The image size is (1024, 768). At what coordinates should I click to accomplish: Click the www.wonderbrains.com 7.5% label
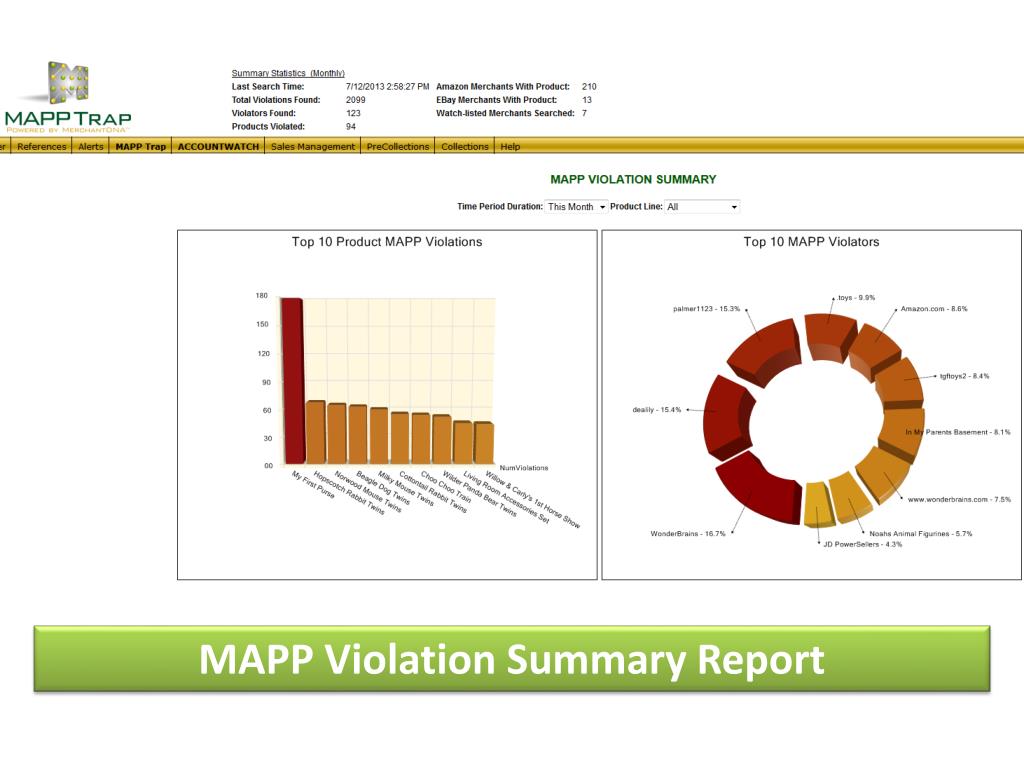coord(959,500)
